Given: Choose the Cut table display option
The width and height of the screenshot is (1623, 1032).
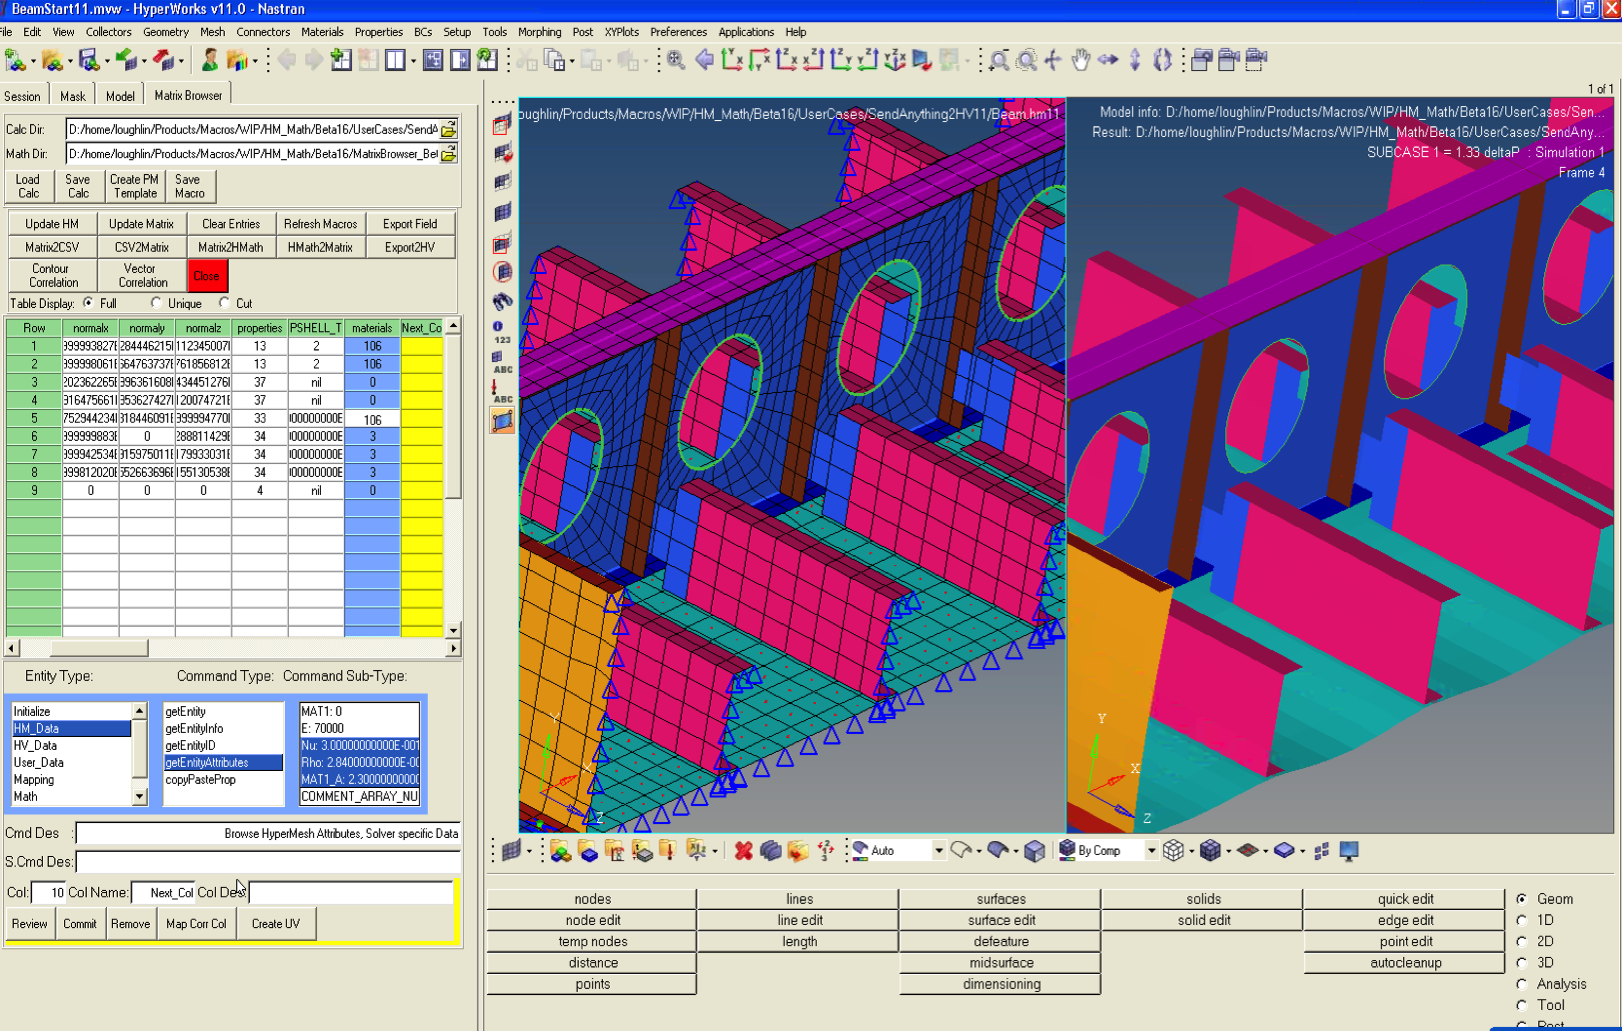Looking at the screenshot, I should [x=225, y=303].
